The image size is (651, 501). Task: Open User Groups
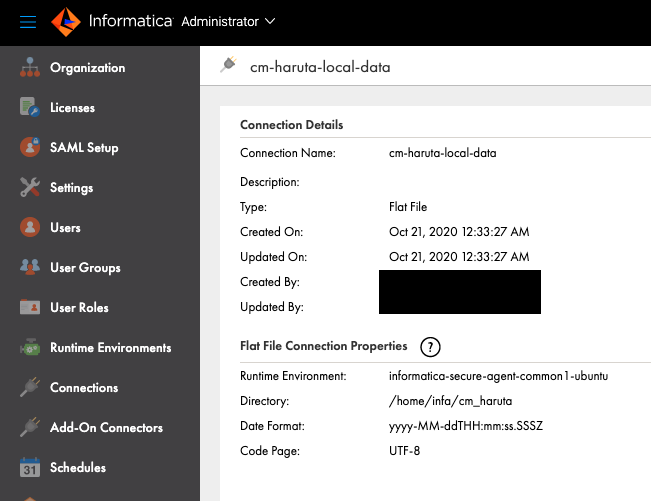tap(85, 268)
